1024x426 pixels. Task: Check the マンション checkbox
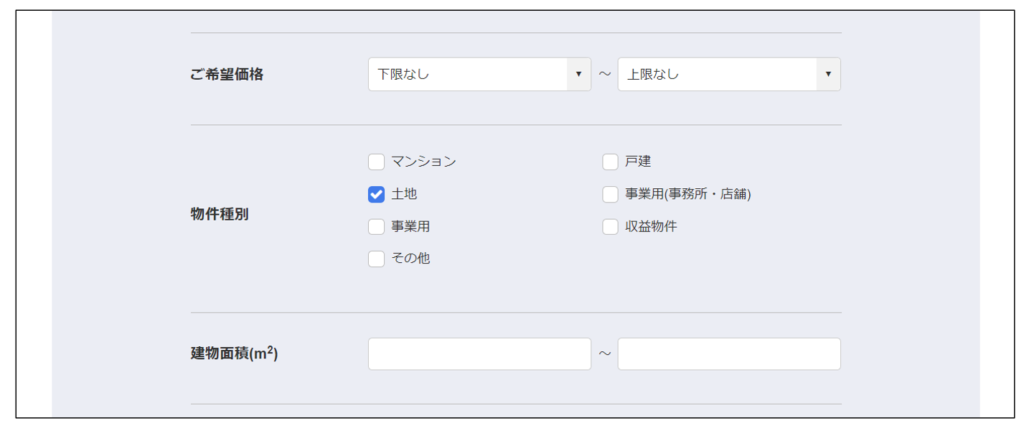[376, 162]
